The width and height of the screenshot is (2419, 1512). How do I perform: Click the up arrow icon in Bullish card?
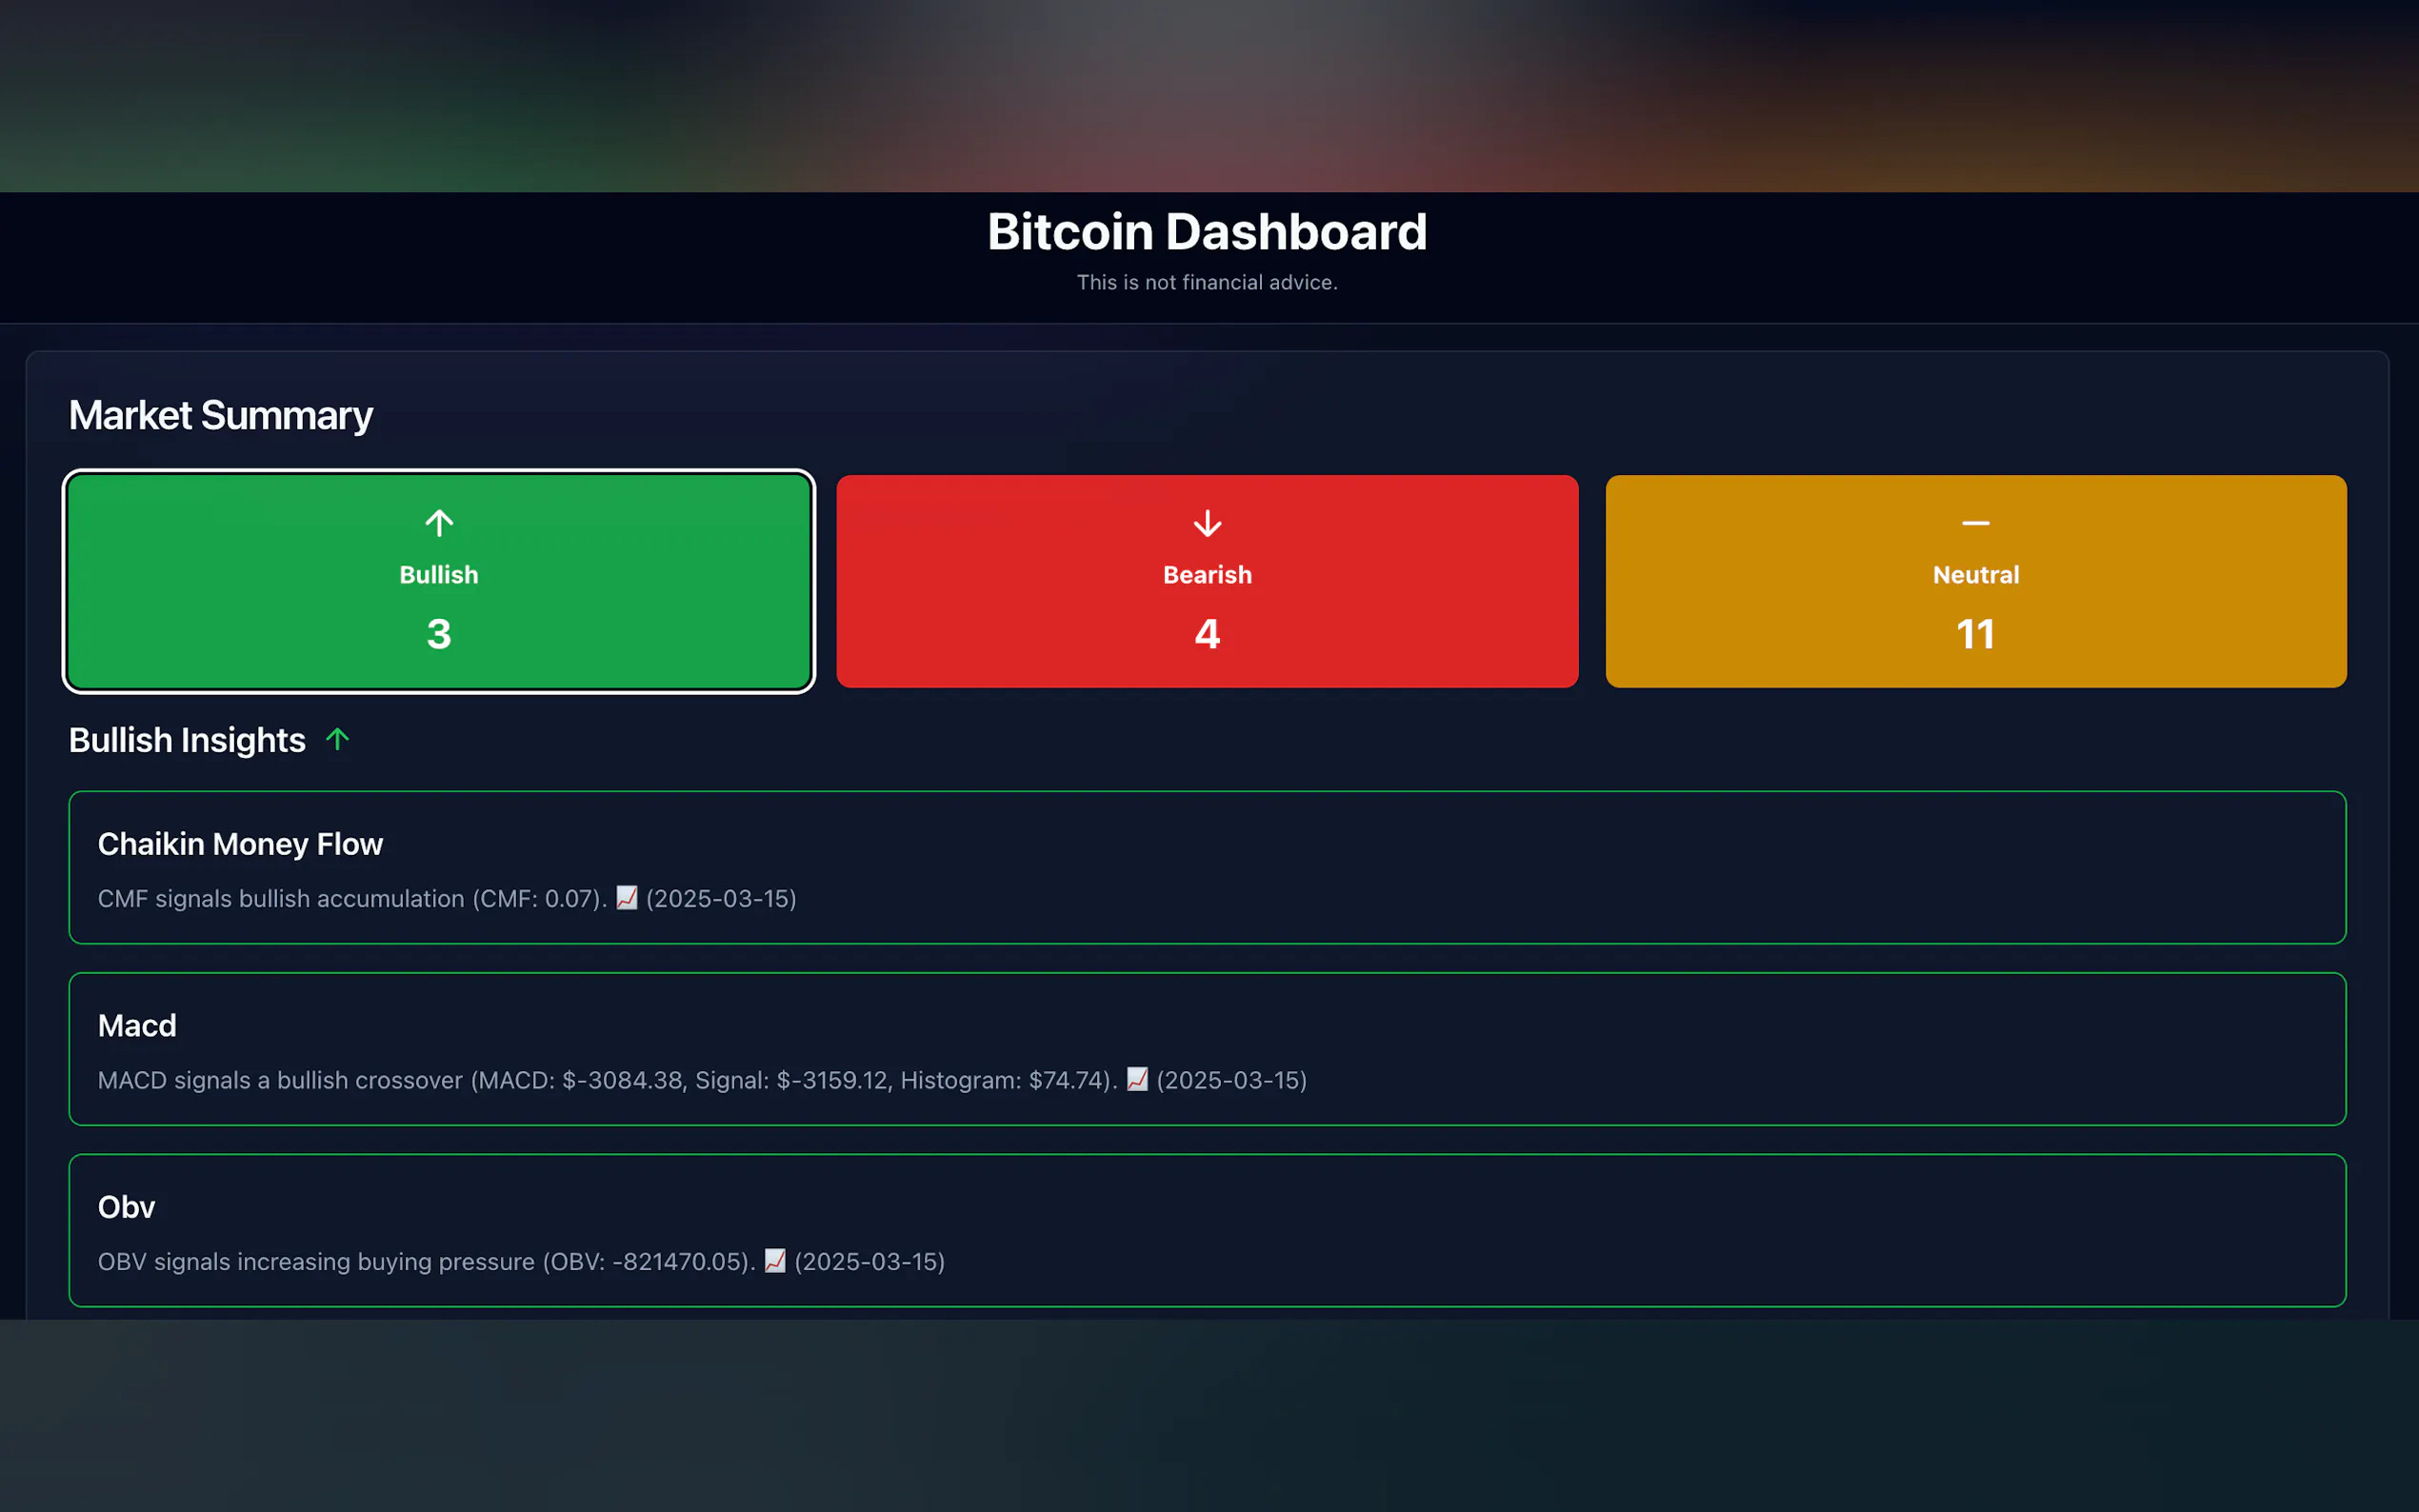(439, 523)
